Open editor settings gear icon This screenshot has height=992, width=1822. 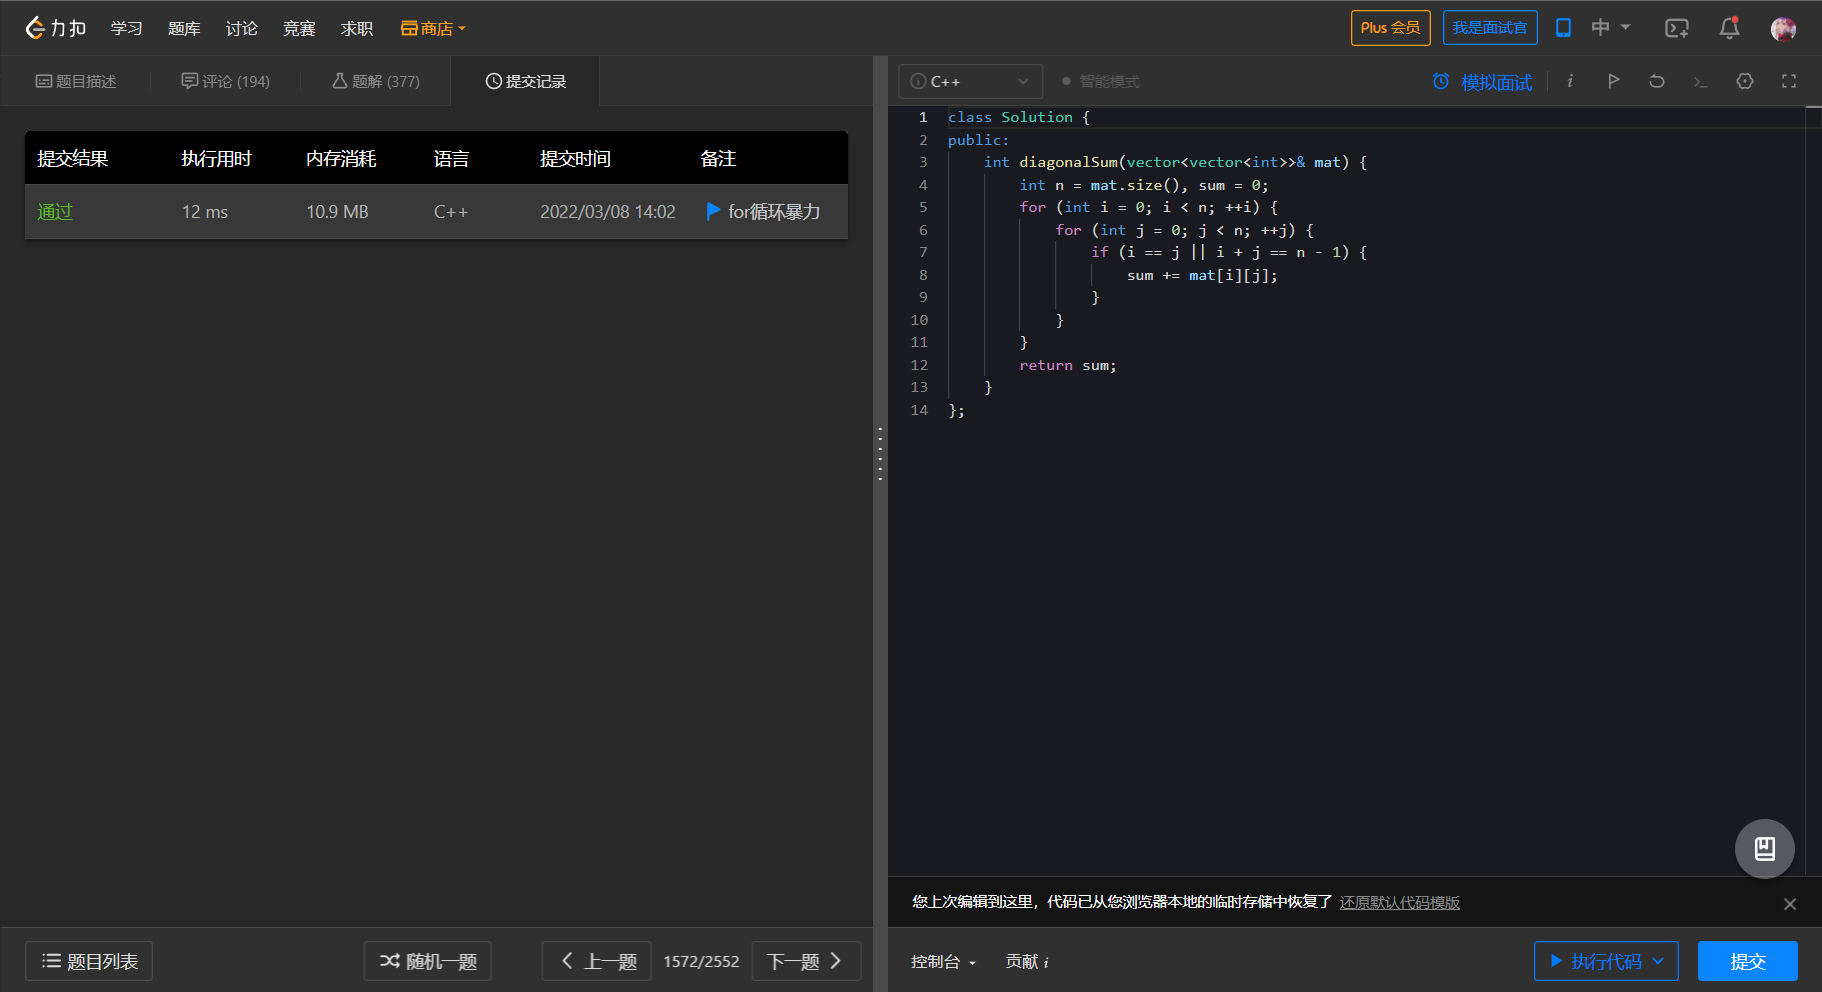tap(1745, 81)
